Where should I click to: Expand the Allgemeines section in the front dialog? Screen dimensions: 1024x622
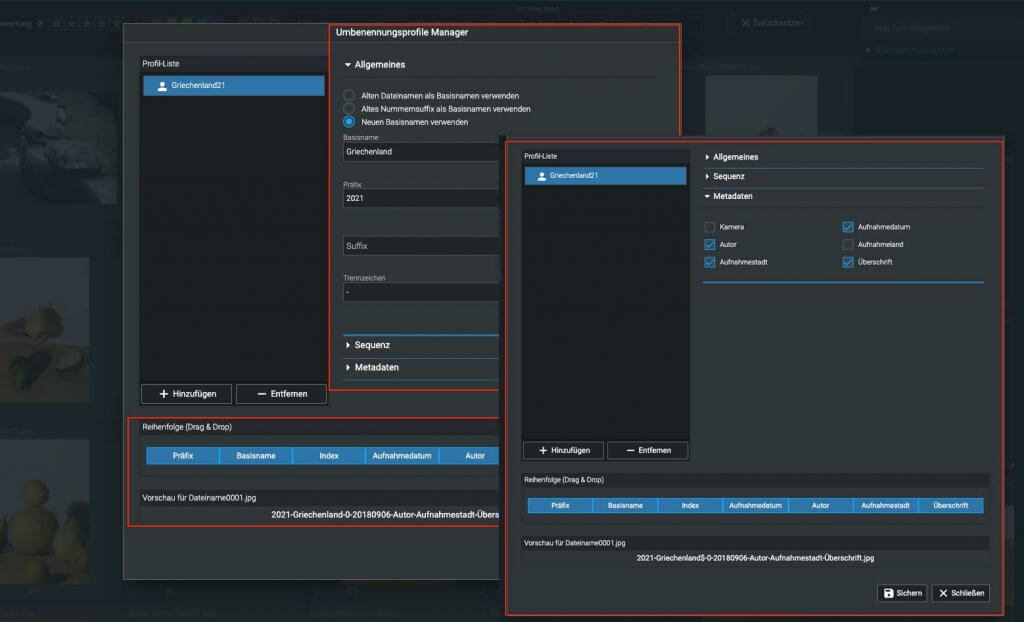point(708,157)
